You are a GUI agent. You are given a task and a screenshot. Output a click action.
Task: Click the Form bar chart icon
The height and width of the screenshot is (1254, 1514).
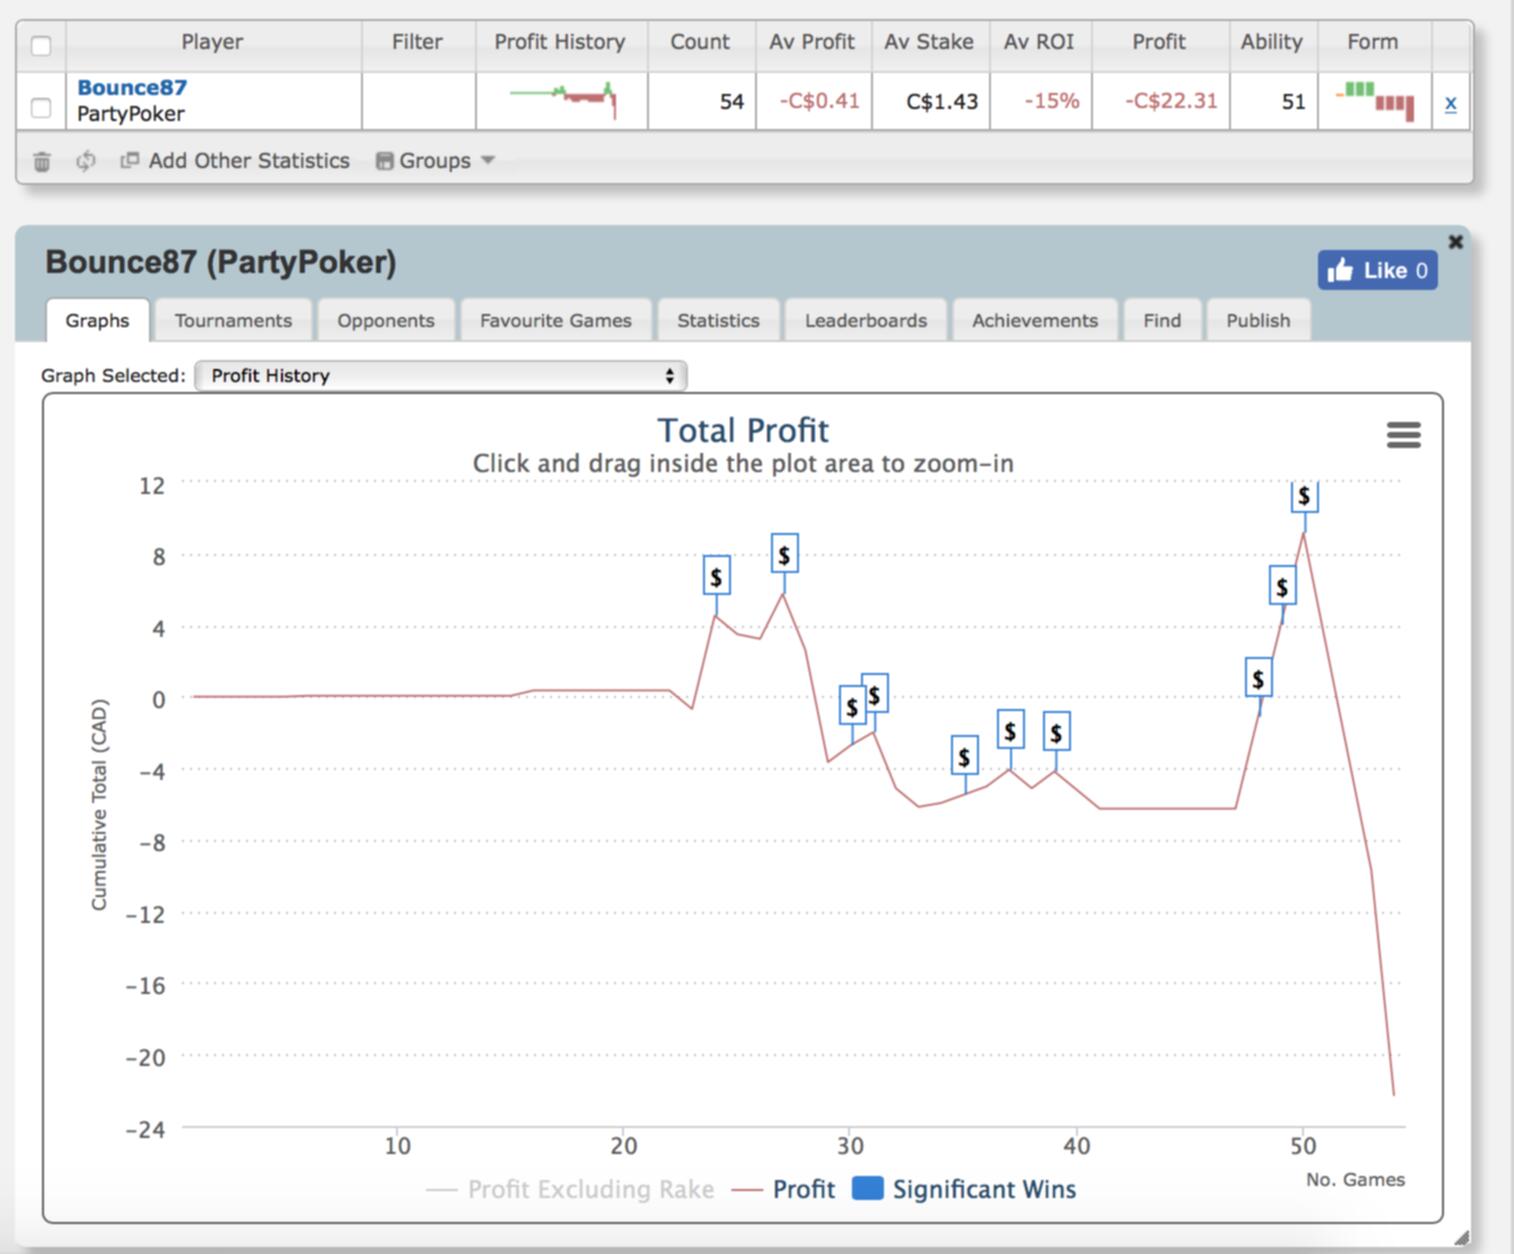1375,100
